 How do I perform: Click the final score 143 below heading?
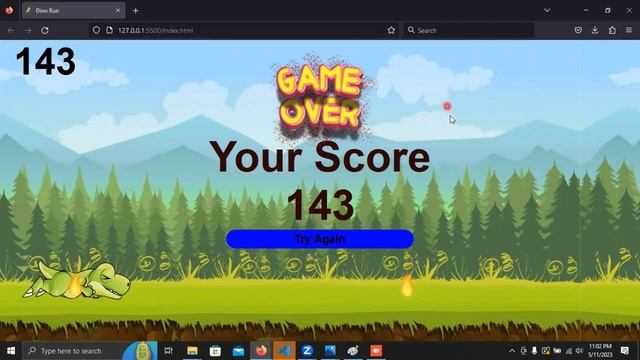[x=320, y=204]
